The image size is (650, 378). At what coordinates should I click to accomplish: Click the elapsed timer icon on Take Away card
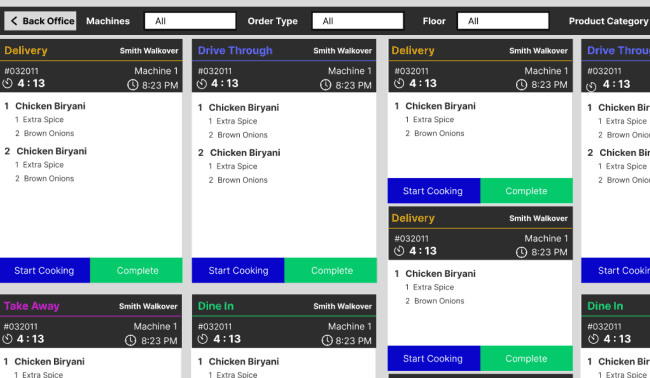coord(7,339)
